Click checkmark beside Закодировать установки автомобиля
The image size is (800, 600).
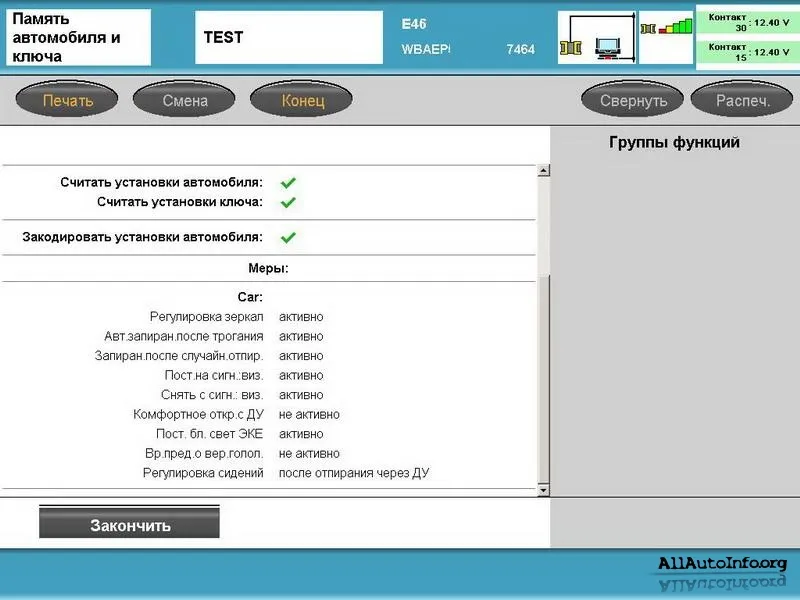tap(288, 238)
